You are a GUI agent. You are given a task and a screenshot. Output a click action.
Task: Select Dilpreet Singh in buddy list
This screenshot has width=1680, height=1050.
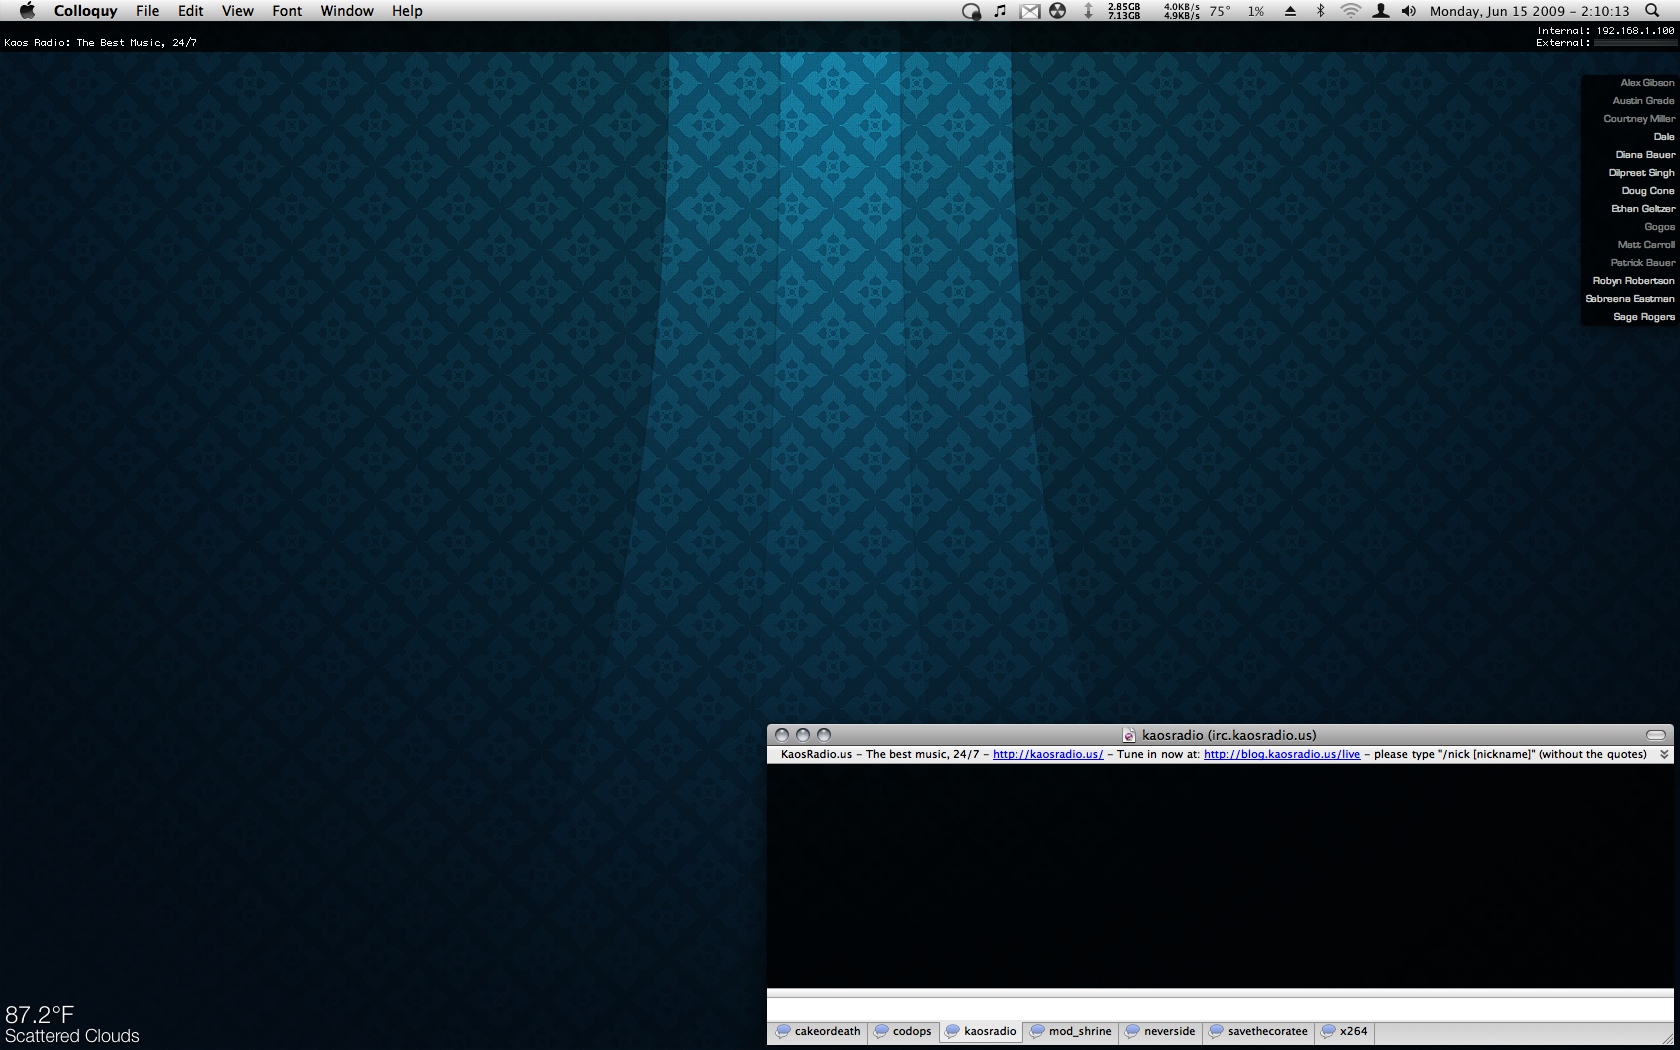click(1641, 173)
